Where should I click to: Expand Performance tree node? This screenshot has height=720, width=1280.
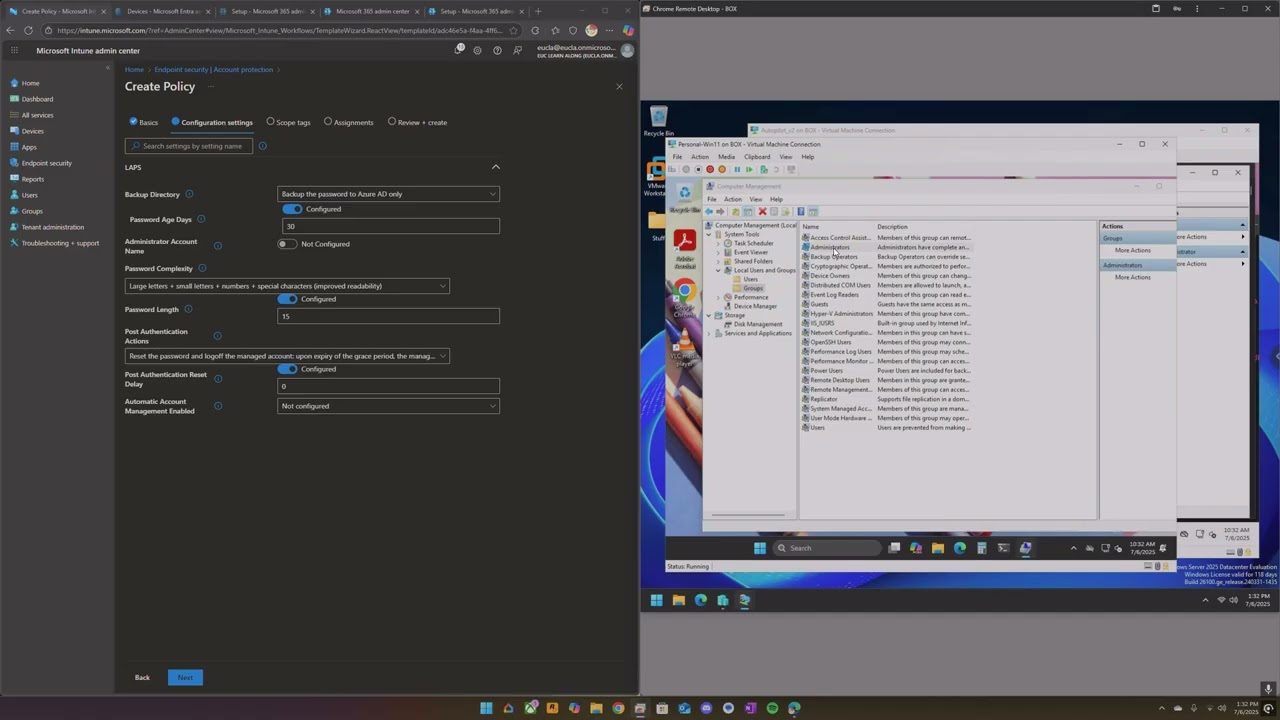coord(718,297)
